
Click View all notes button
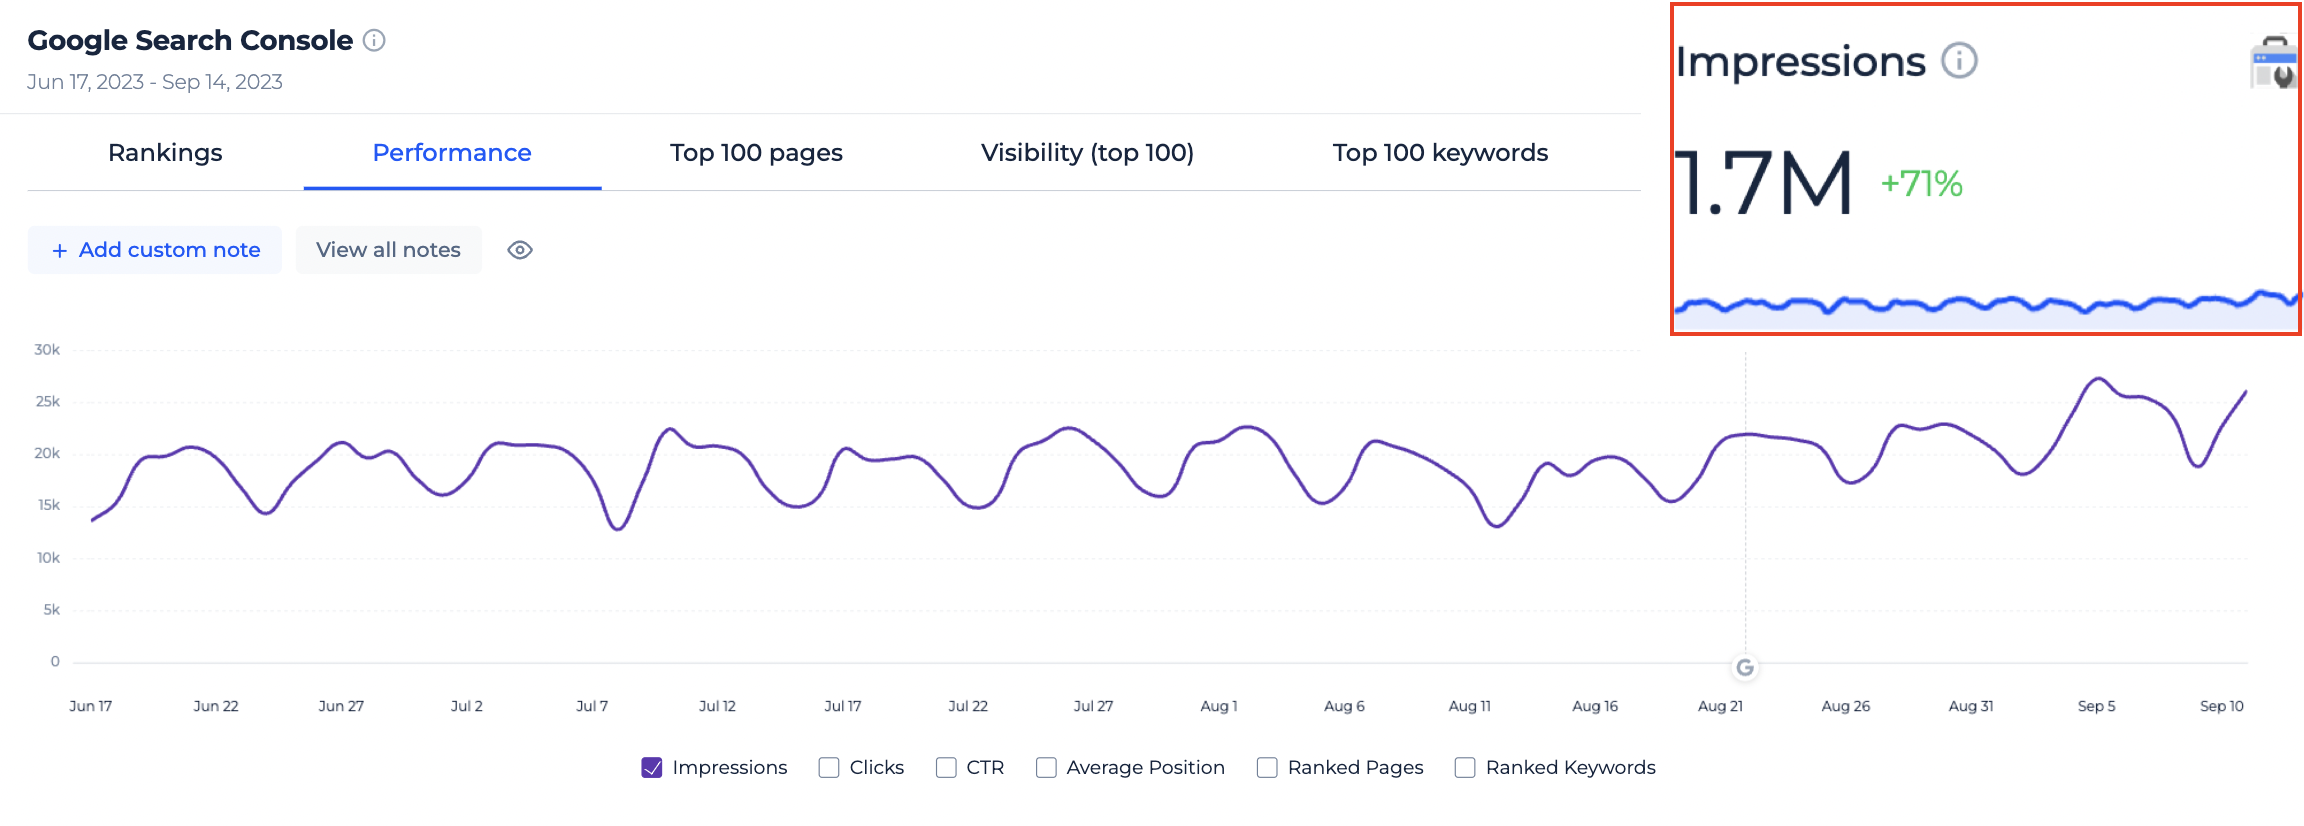(x=389, y=250)
